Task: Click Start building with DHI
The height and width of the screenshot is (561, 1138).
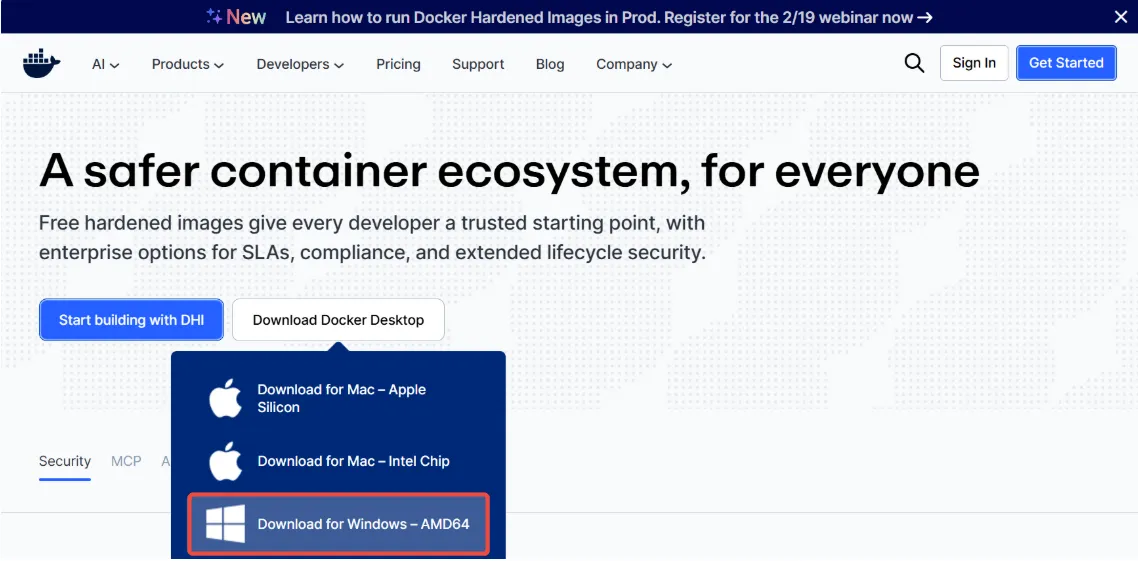Action: pyautogui.click(x=131, y=320)
